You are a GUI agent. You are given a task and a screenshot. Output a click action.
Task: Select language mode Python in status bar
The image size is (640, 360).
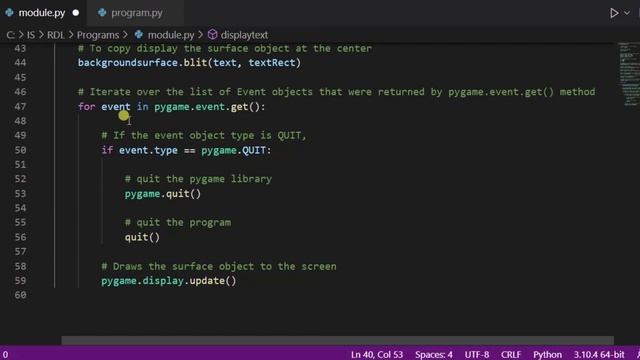(x=547, y=354)
